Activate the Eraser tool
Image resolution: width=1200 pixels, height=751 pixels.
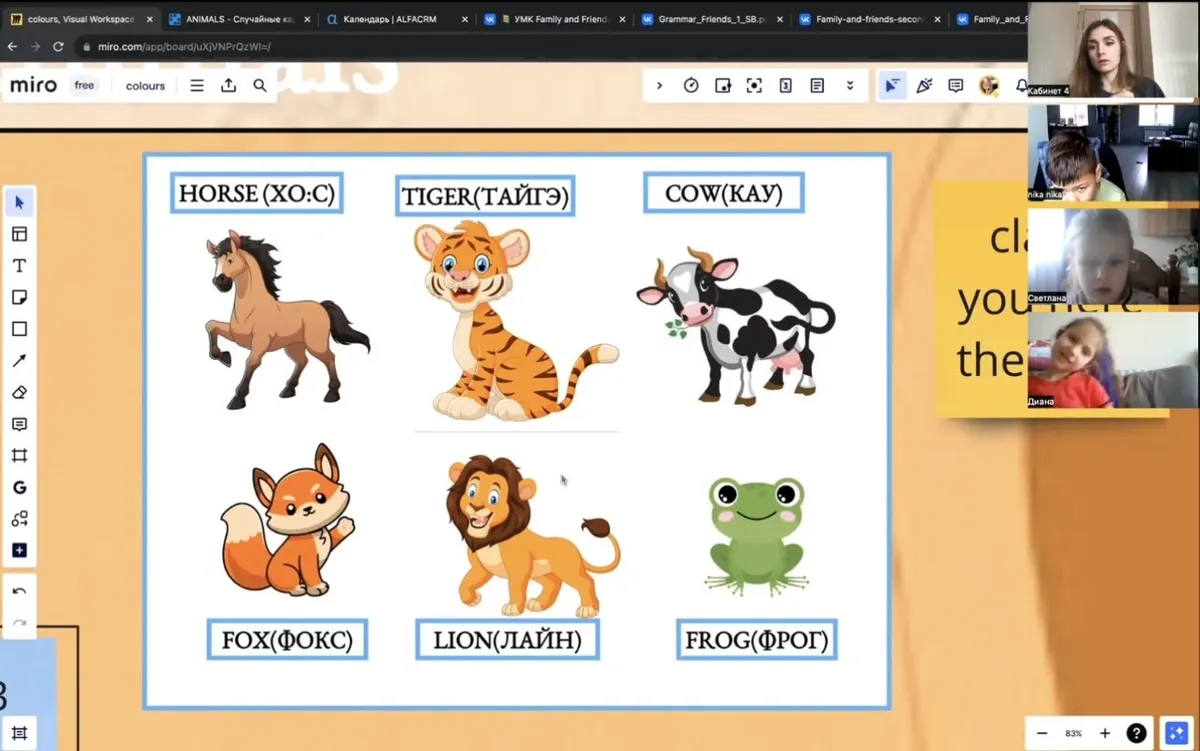pos(19,393)
